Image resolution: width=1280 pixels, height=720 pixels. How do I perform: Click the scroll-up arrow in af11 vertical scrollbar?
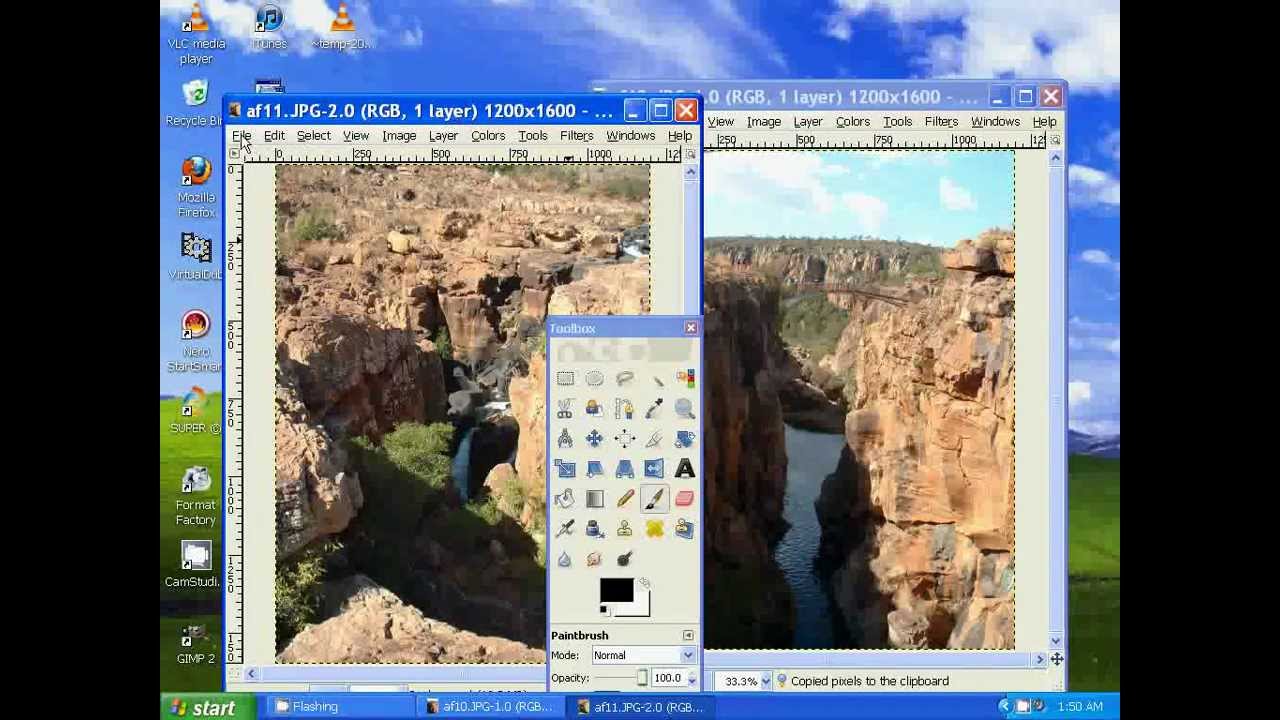pos(690,172)
